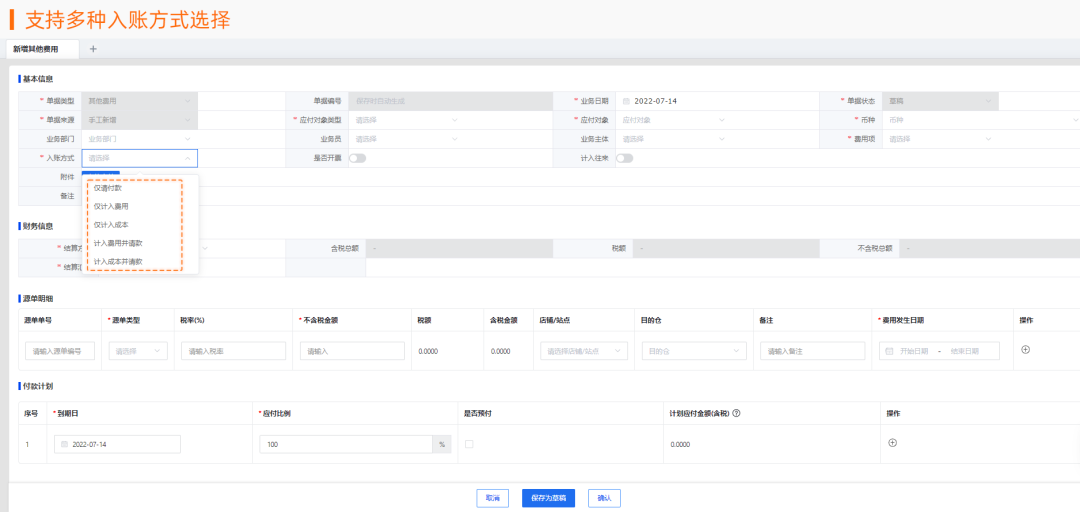The height and width of the screenshot is (512, 1080).
Task: Click calendar icon in 到期日 field
Action: (x=65, y=444)
